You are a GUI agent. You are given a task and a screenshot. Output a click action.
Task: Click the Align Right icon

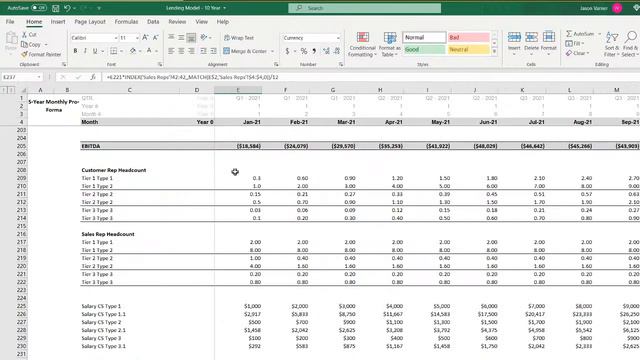click(191, 51)
